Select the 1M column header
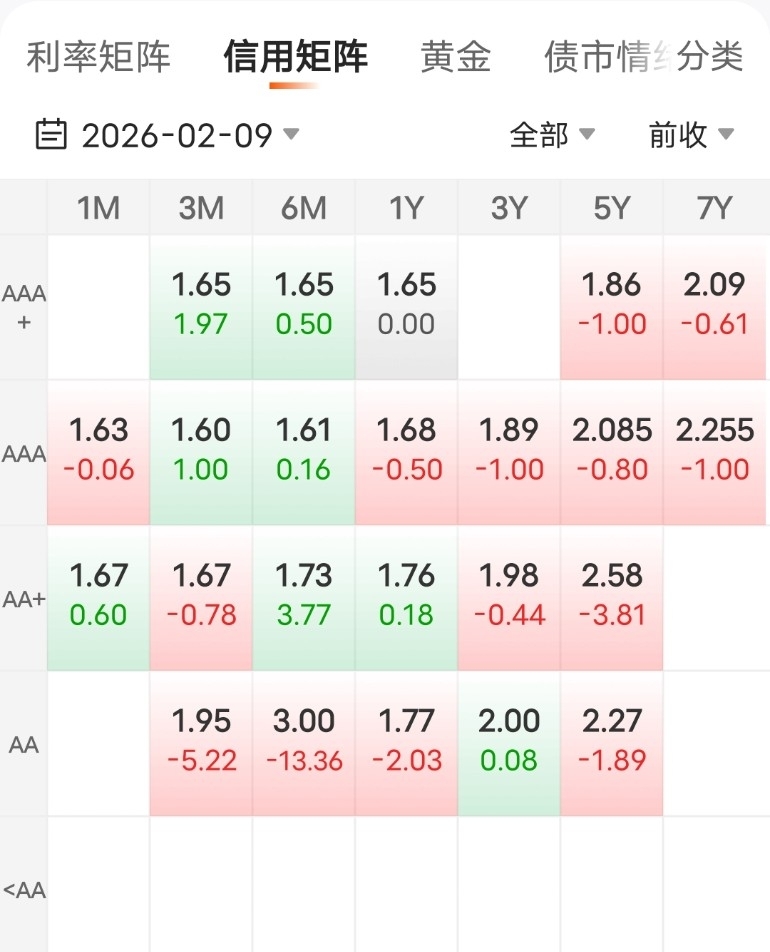 point(98,208)
